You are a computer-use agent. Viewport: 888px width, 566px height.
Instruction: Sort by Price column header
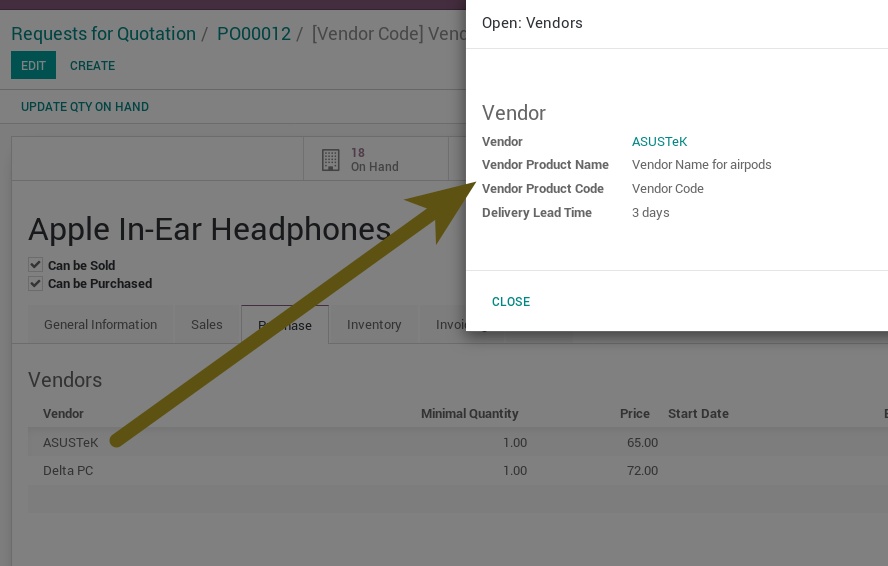635,414
